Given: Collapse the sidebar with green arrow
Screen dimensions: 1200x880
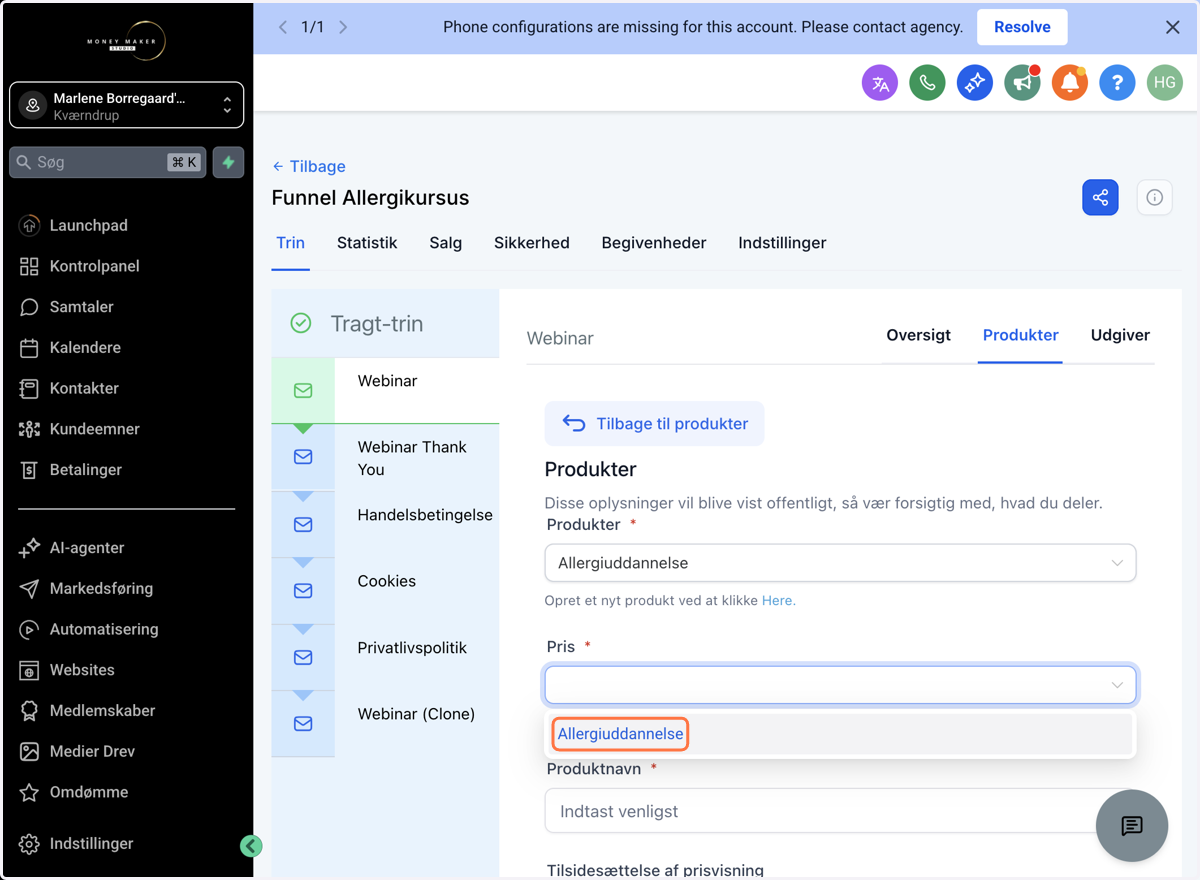Looking at the screenshot, I should [251, 846].
